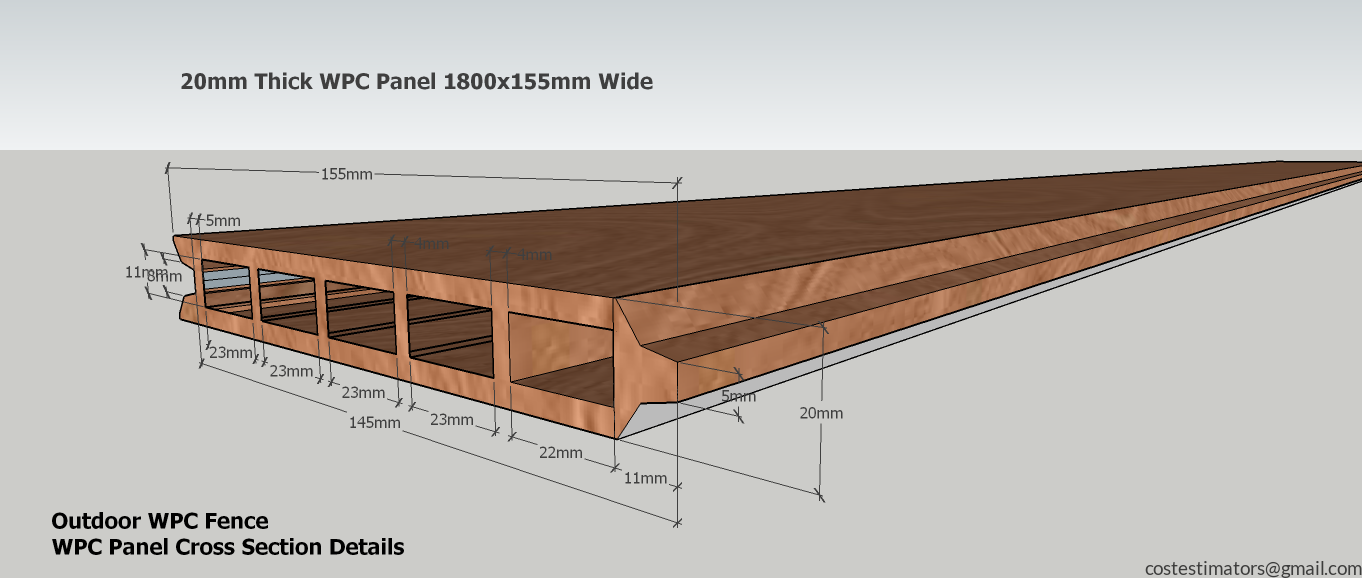Click the '23mm' label directly left of '22mm'
The width and height of the screenshot is (1362, 578).
coord(452,420)
